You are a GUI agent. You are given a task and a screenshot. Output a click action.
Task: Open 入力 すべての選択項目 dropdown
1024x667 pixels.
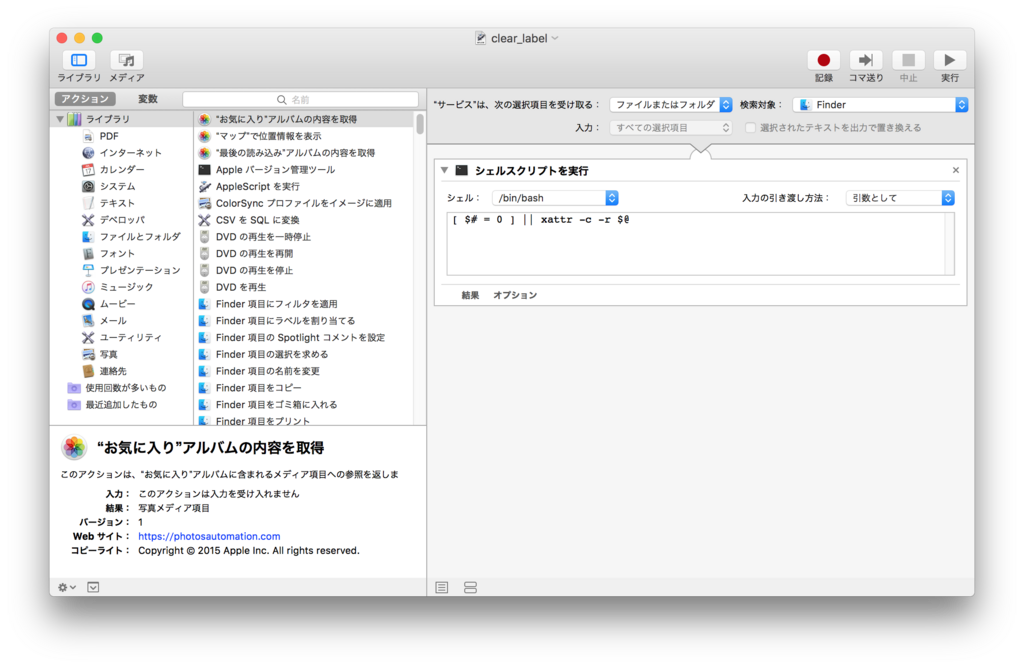[x=671, y=127]
